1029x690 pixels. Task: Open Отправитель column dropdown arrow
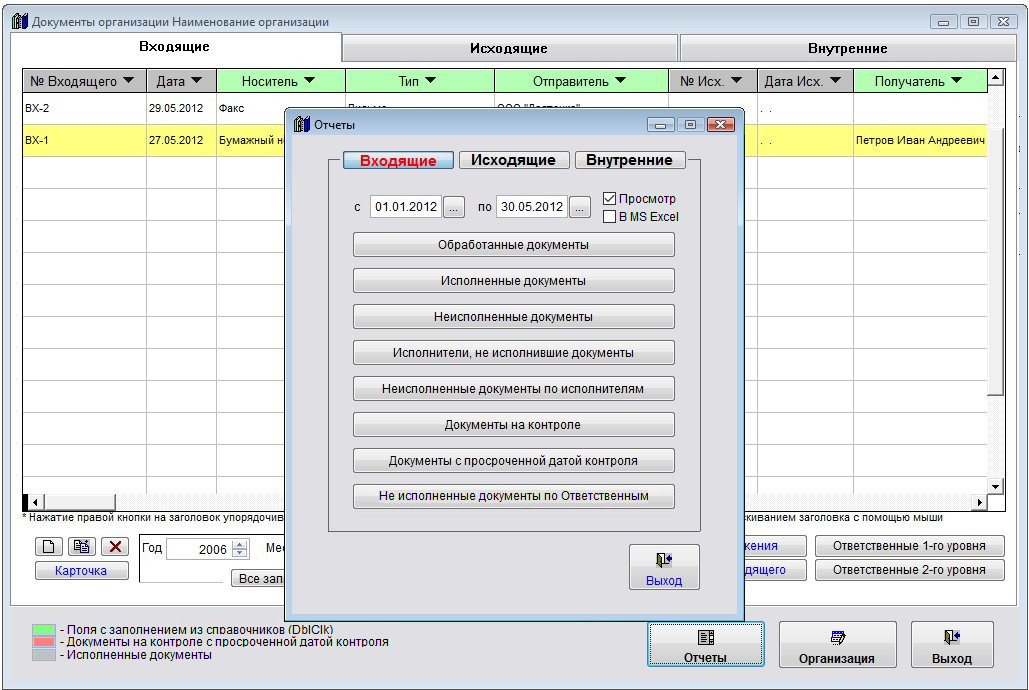pos(620,80)
